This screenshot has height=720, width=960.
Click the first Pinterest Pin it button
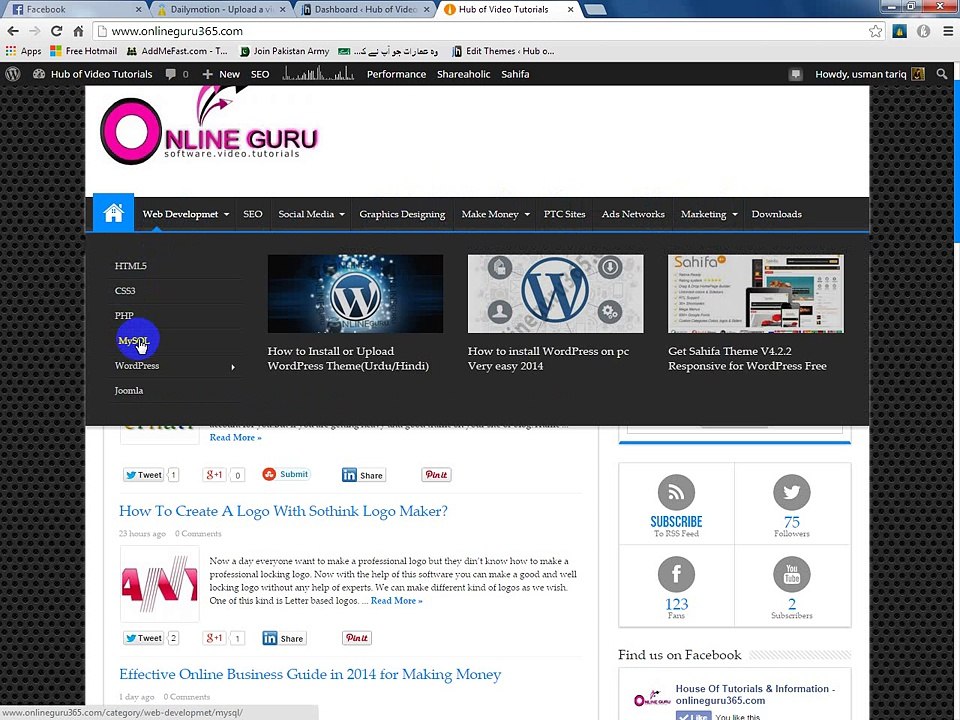click(x=437, y=474)
